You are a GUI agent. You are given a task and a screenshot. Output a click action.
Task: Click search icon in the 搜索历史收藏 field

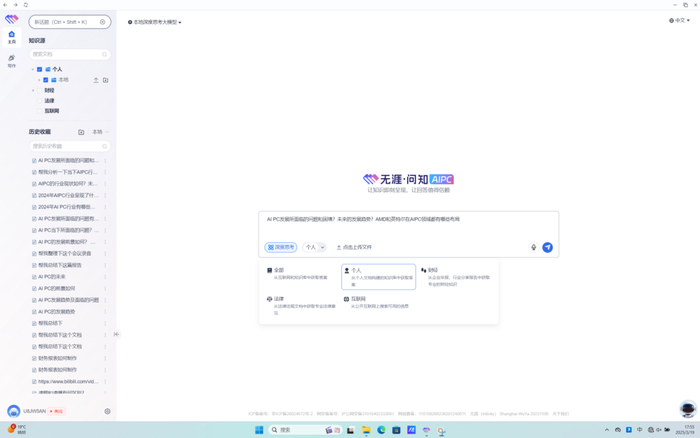(104, 146)
